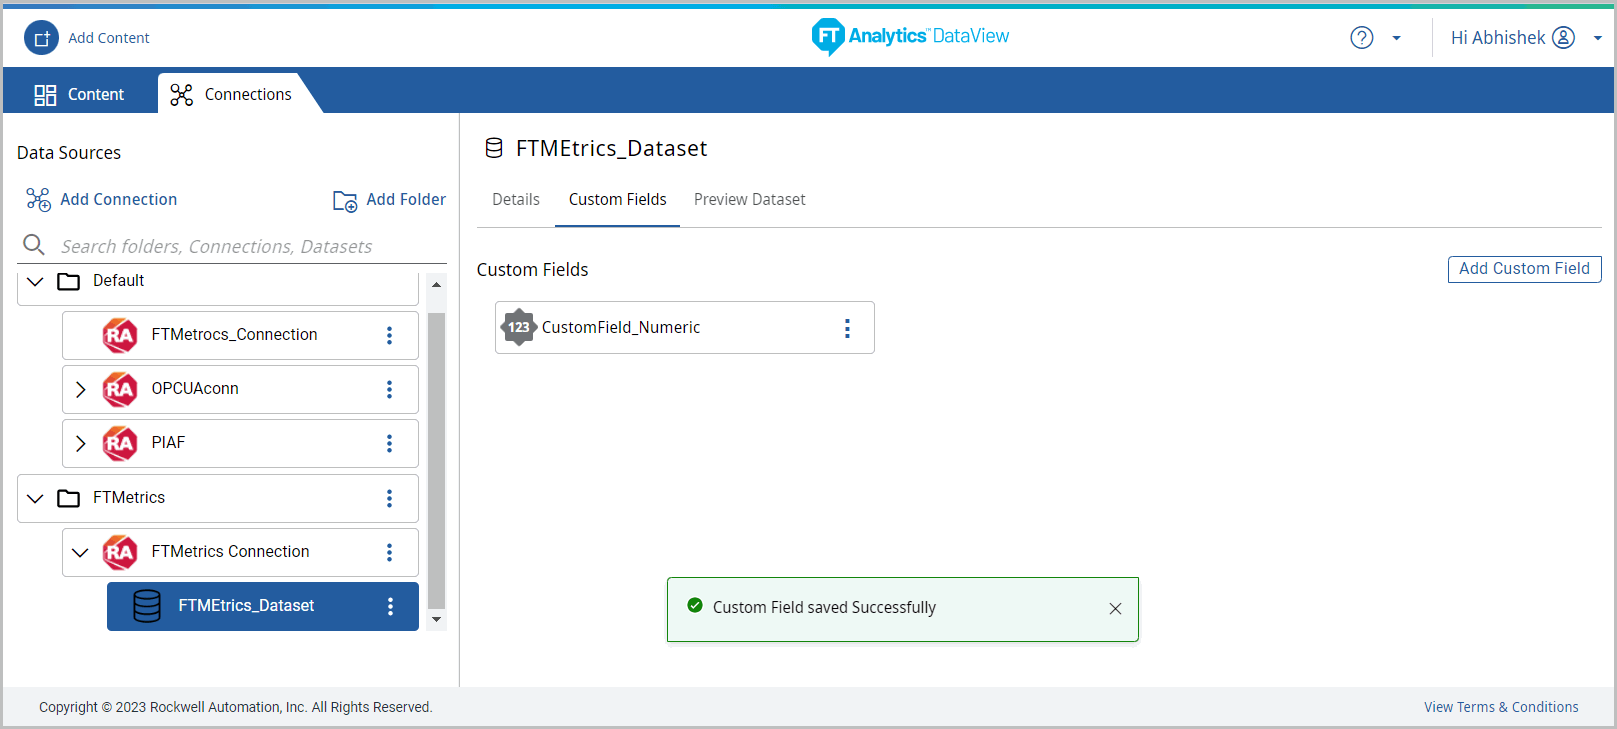Click the Add Custom Field button
Image resolution: width=1617 pixels, height=729 pixels.
click(1524, 269)
